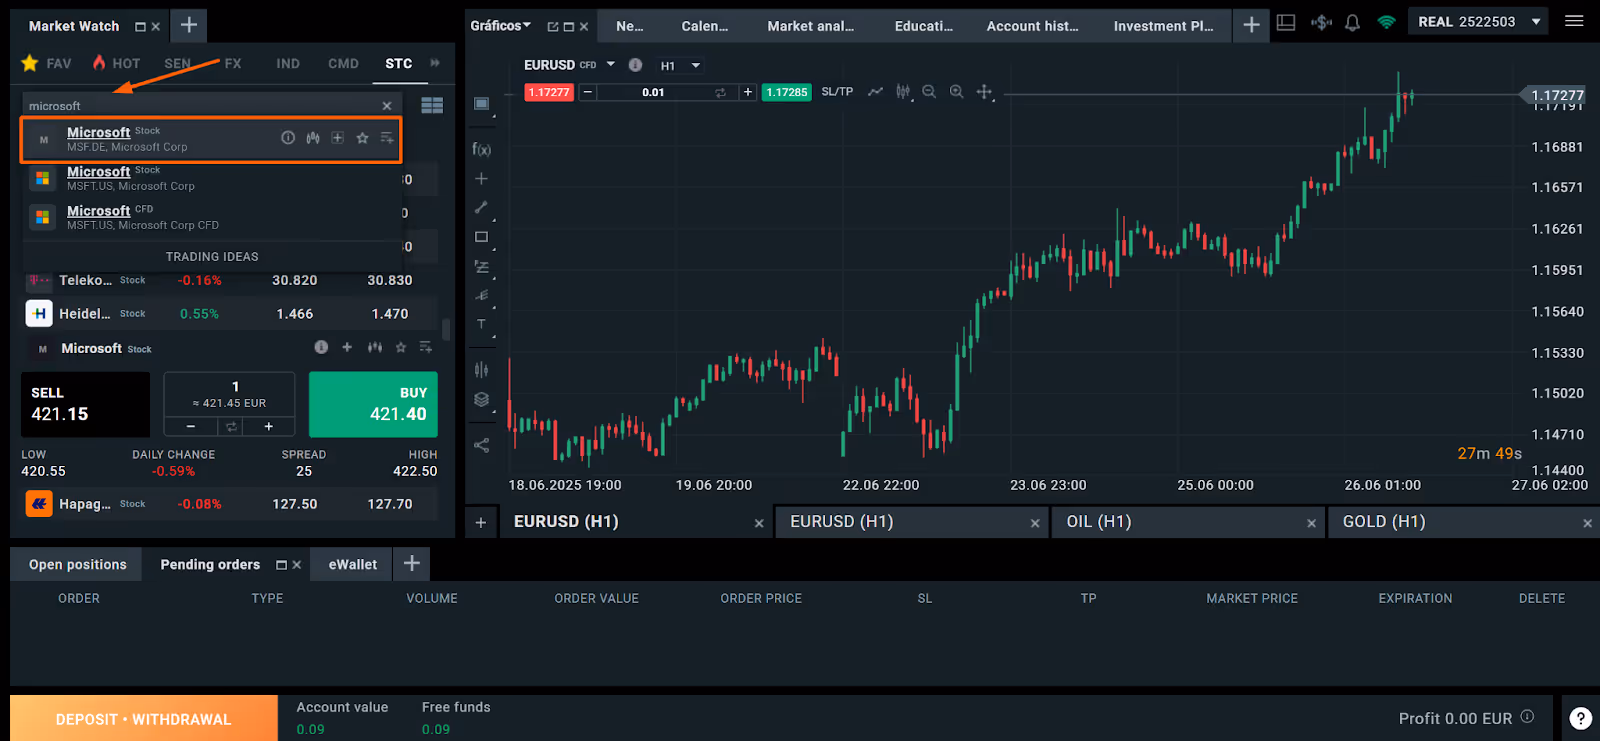Viewport: 1600px width, 741px height.
Task: Increase chart order volume with plus
Action: click(x=747, y=92)
